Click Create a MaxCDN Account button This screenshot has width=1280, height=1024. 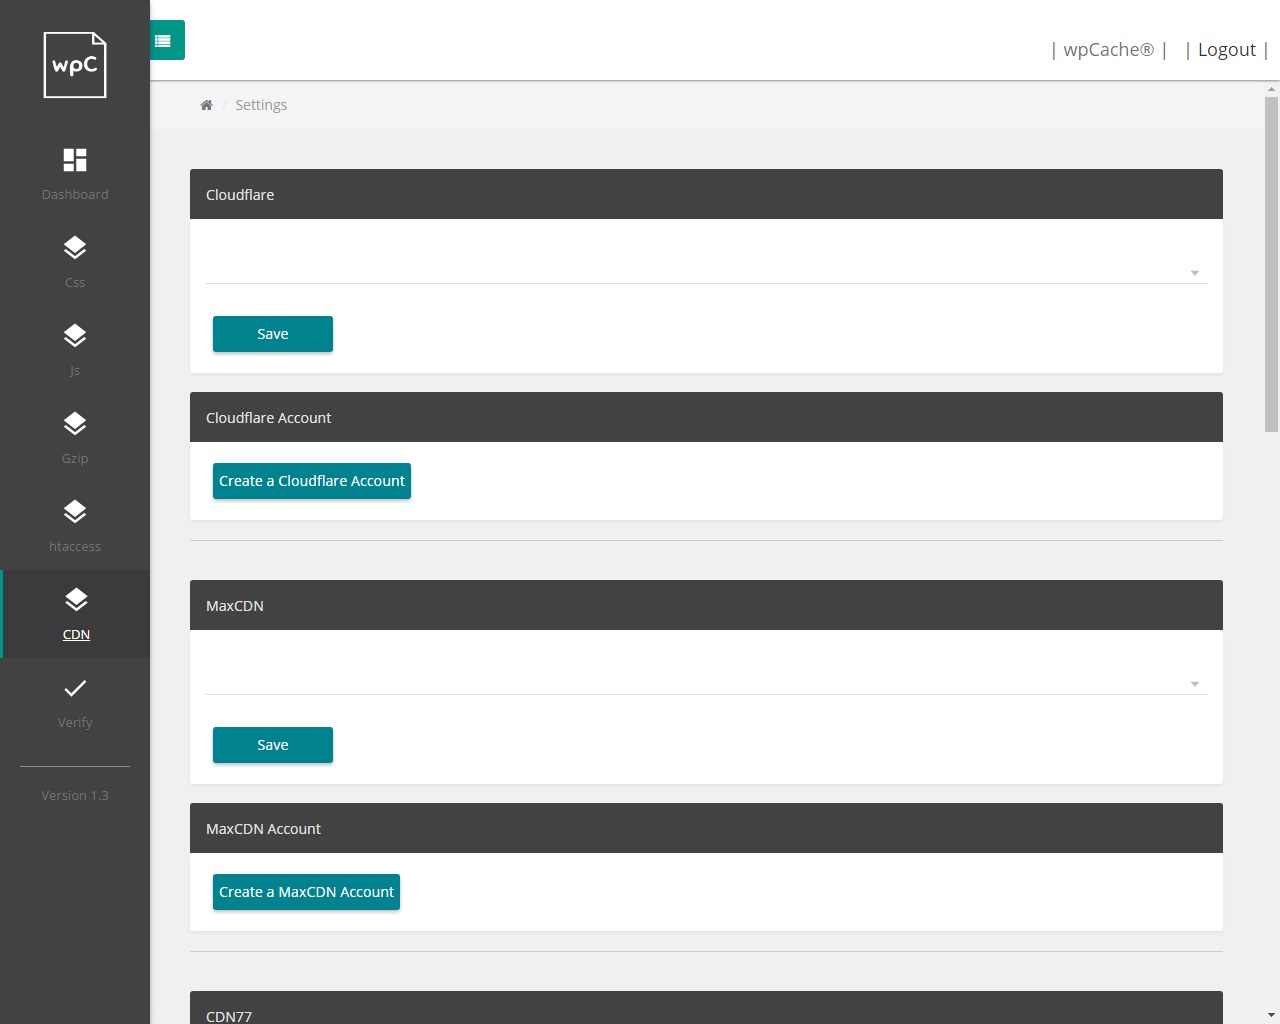pyautogui.click(x=306, y=892)
